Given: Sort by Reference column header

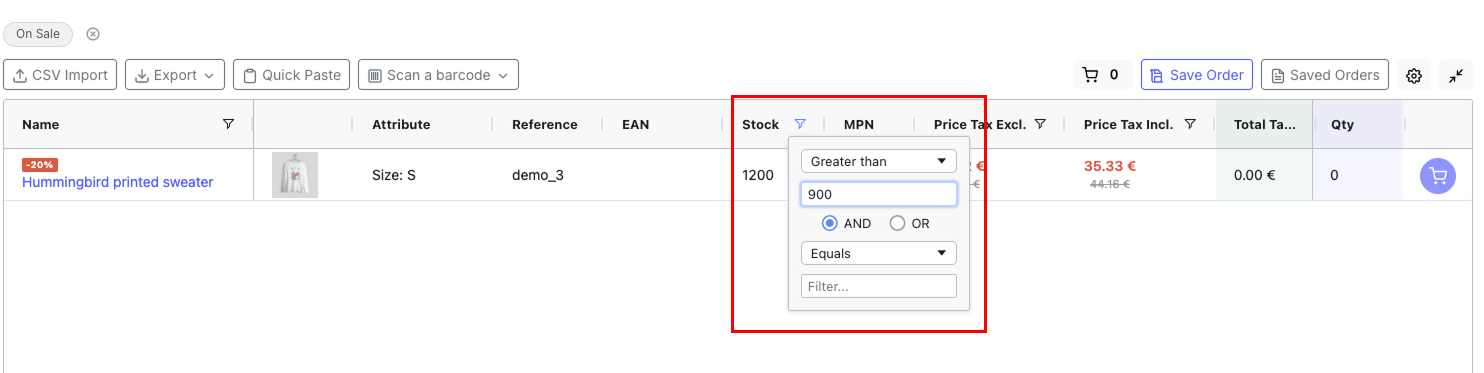Looking at the screenshot, I should click(545, 124).
